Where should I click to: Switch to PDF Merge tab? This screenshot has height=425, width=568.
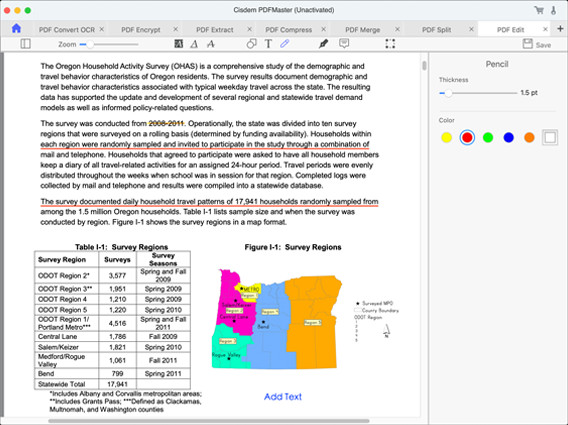pyautogui.click(x=363, y=30)
